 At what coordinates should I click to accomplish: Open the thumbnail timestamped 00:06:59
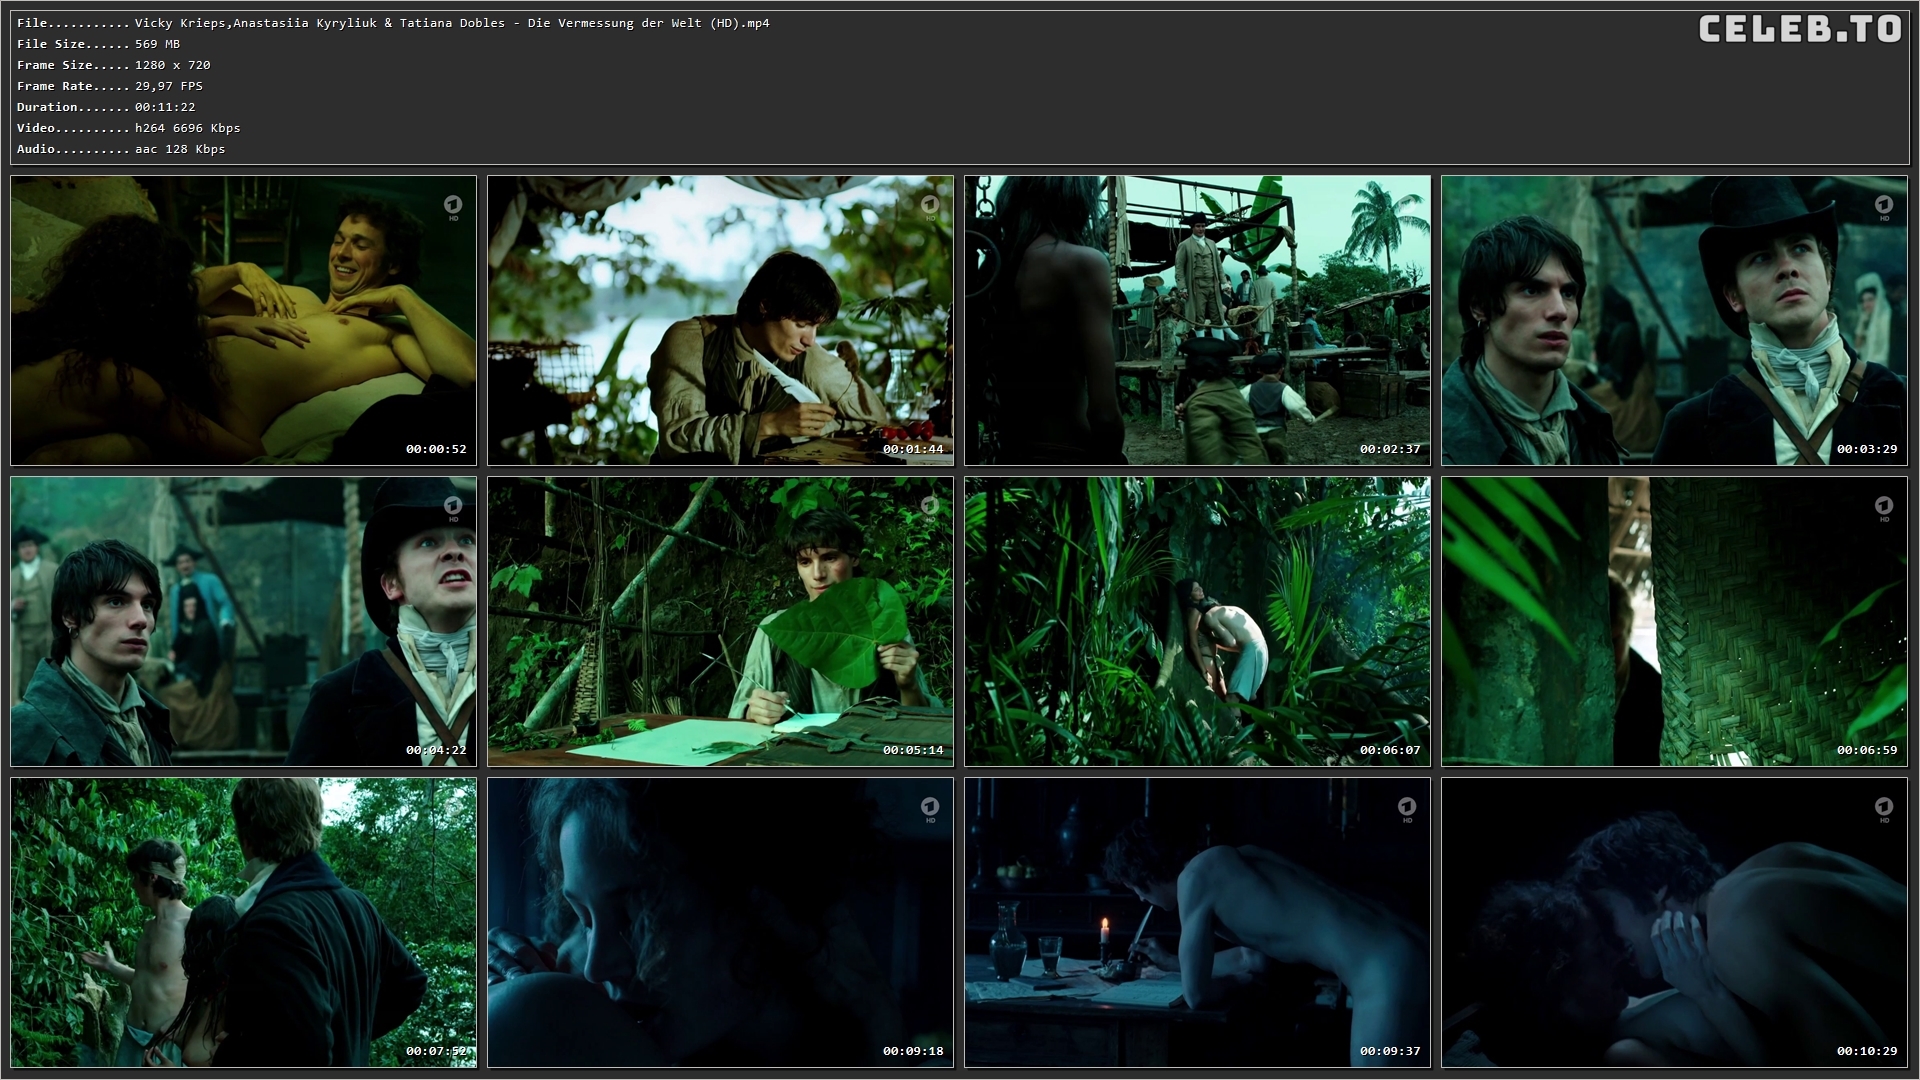tap(1674, 621)
